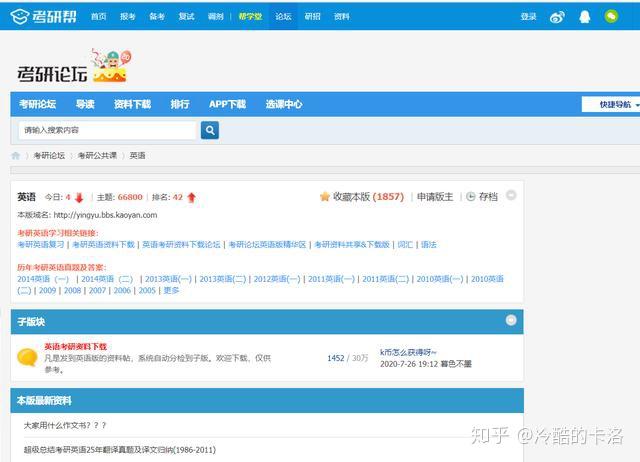Open the Weibo share icon

pyautogui.click(x=557, y=17)
